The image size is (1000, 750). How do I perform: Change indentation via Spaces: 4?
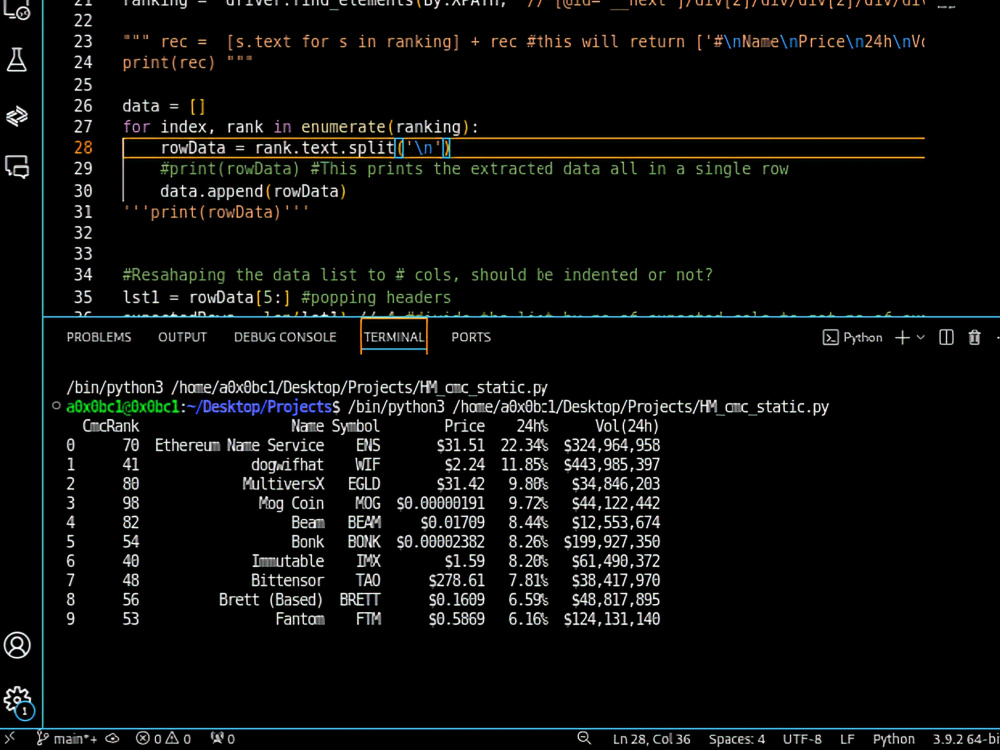[737, 739]
